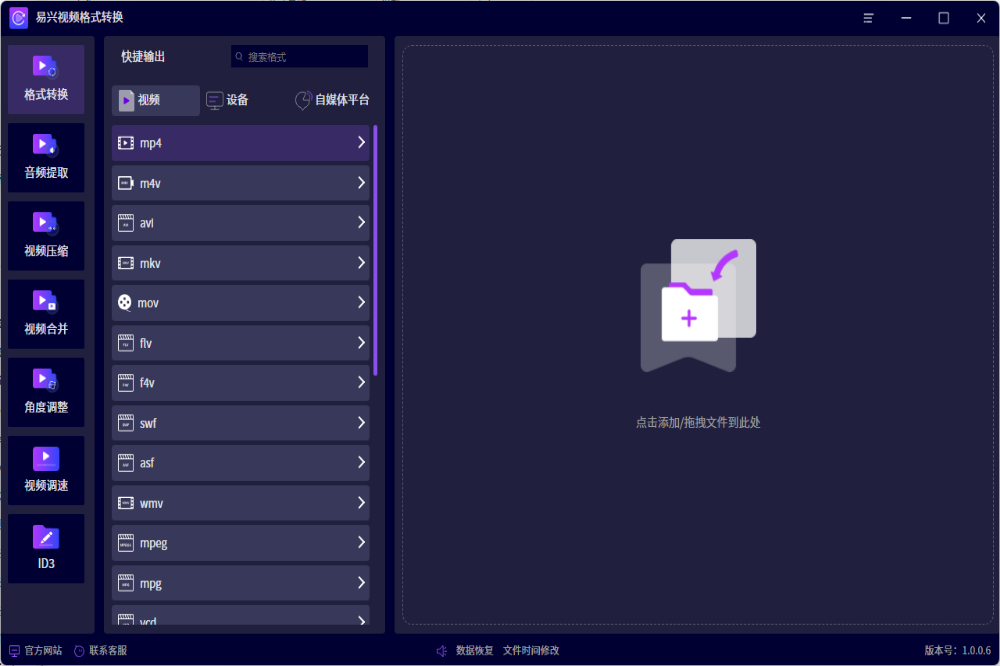The image size is (1000, 666).
Task: Switch to the 设备 device tab
Action: coord(227,100)
